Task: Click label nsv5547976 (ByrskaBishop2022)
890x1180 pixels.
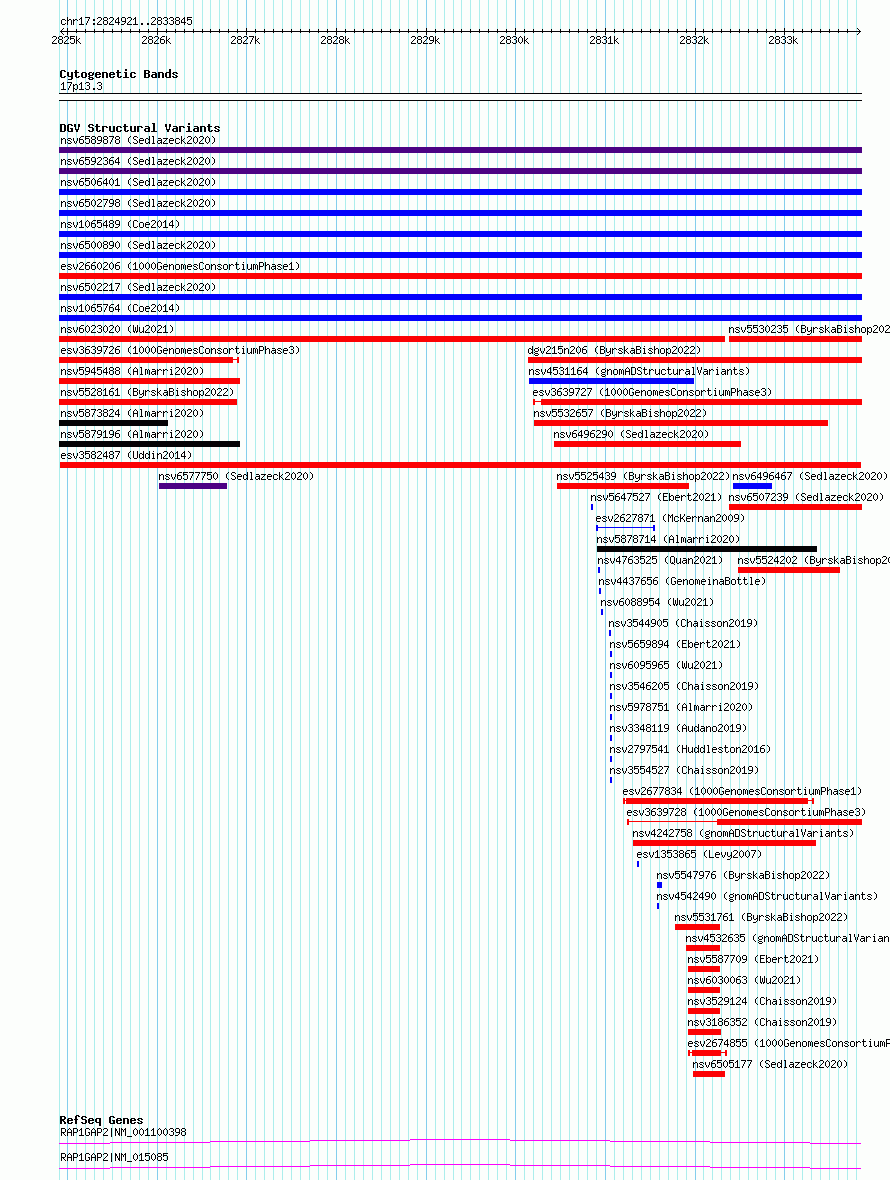Action: coord(743,878)
